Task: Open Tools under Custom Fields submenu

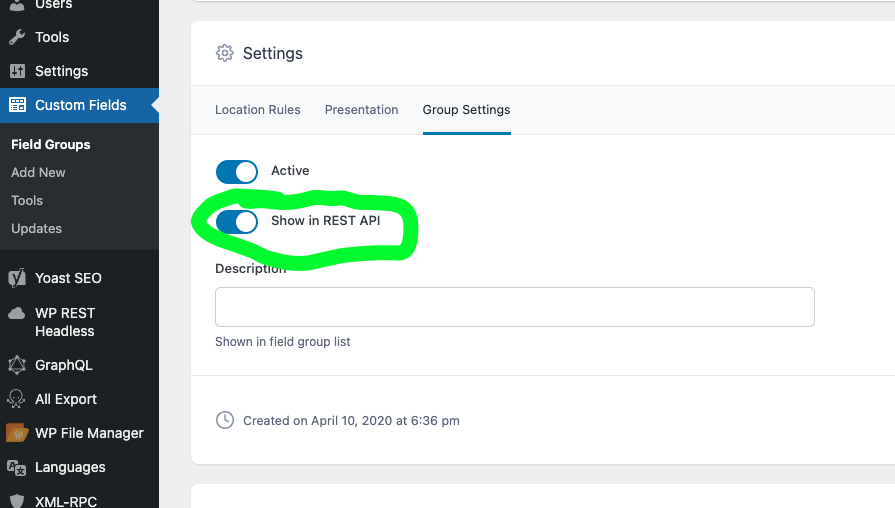Action: click(x=27, y=200)
